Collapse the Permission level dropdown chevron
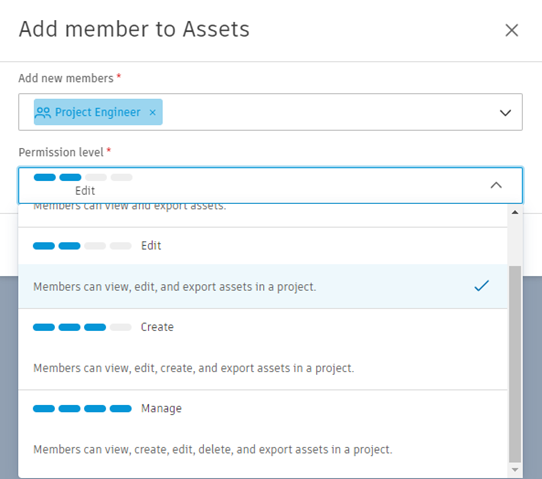The height and width of the screenshot is (479, 542). [496, 185]
